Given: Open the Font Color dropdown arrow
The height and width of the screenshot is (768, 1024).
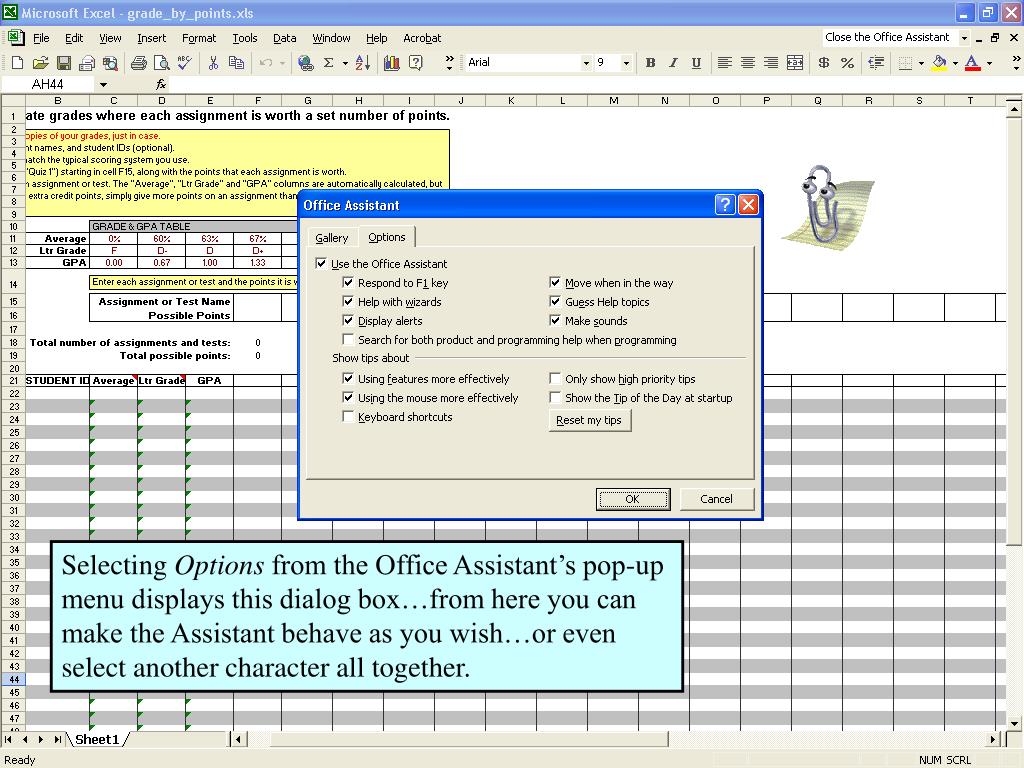Looking at the screenshot, I should click(x=989, y=63).
